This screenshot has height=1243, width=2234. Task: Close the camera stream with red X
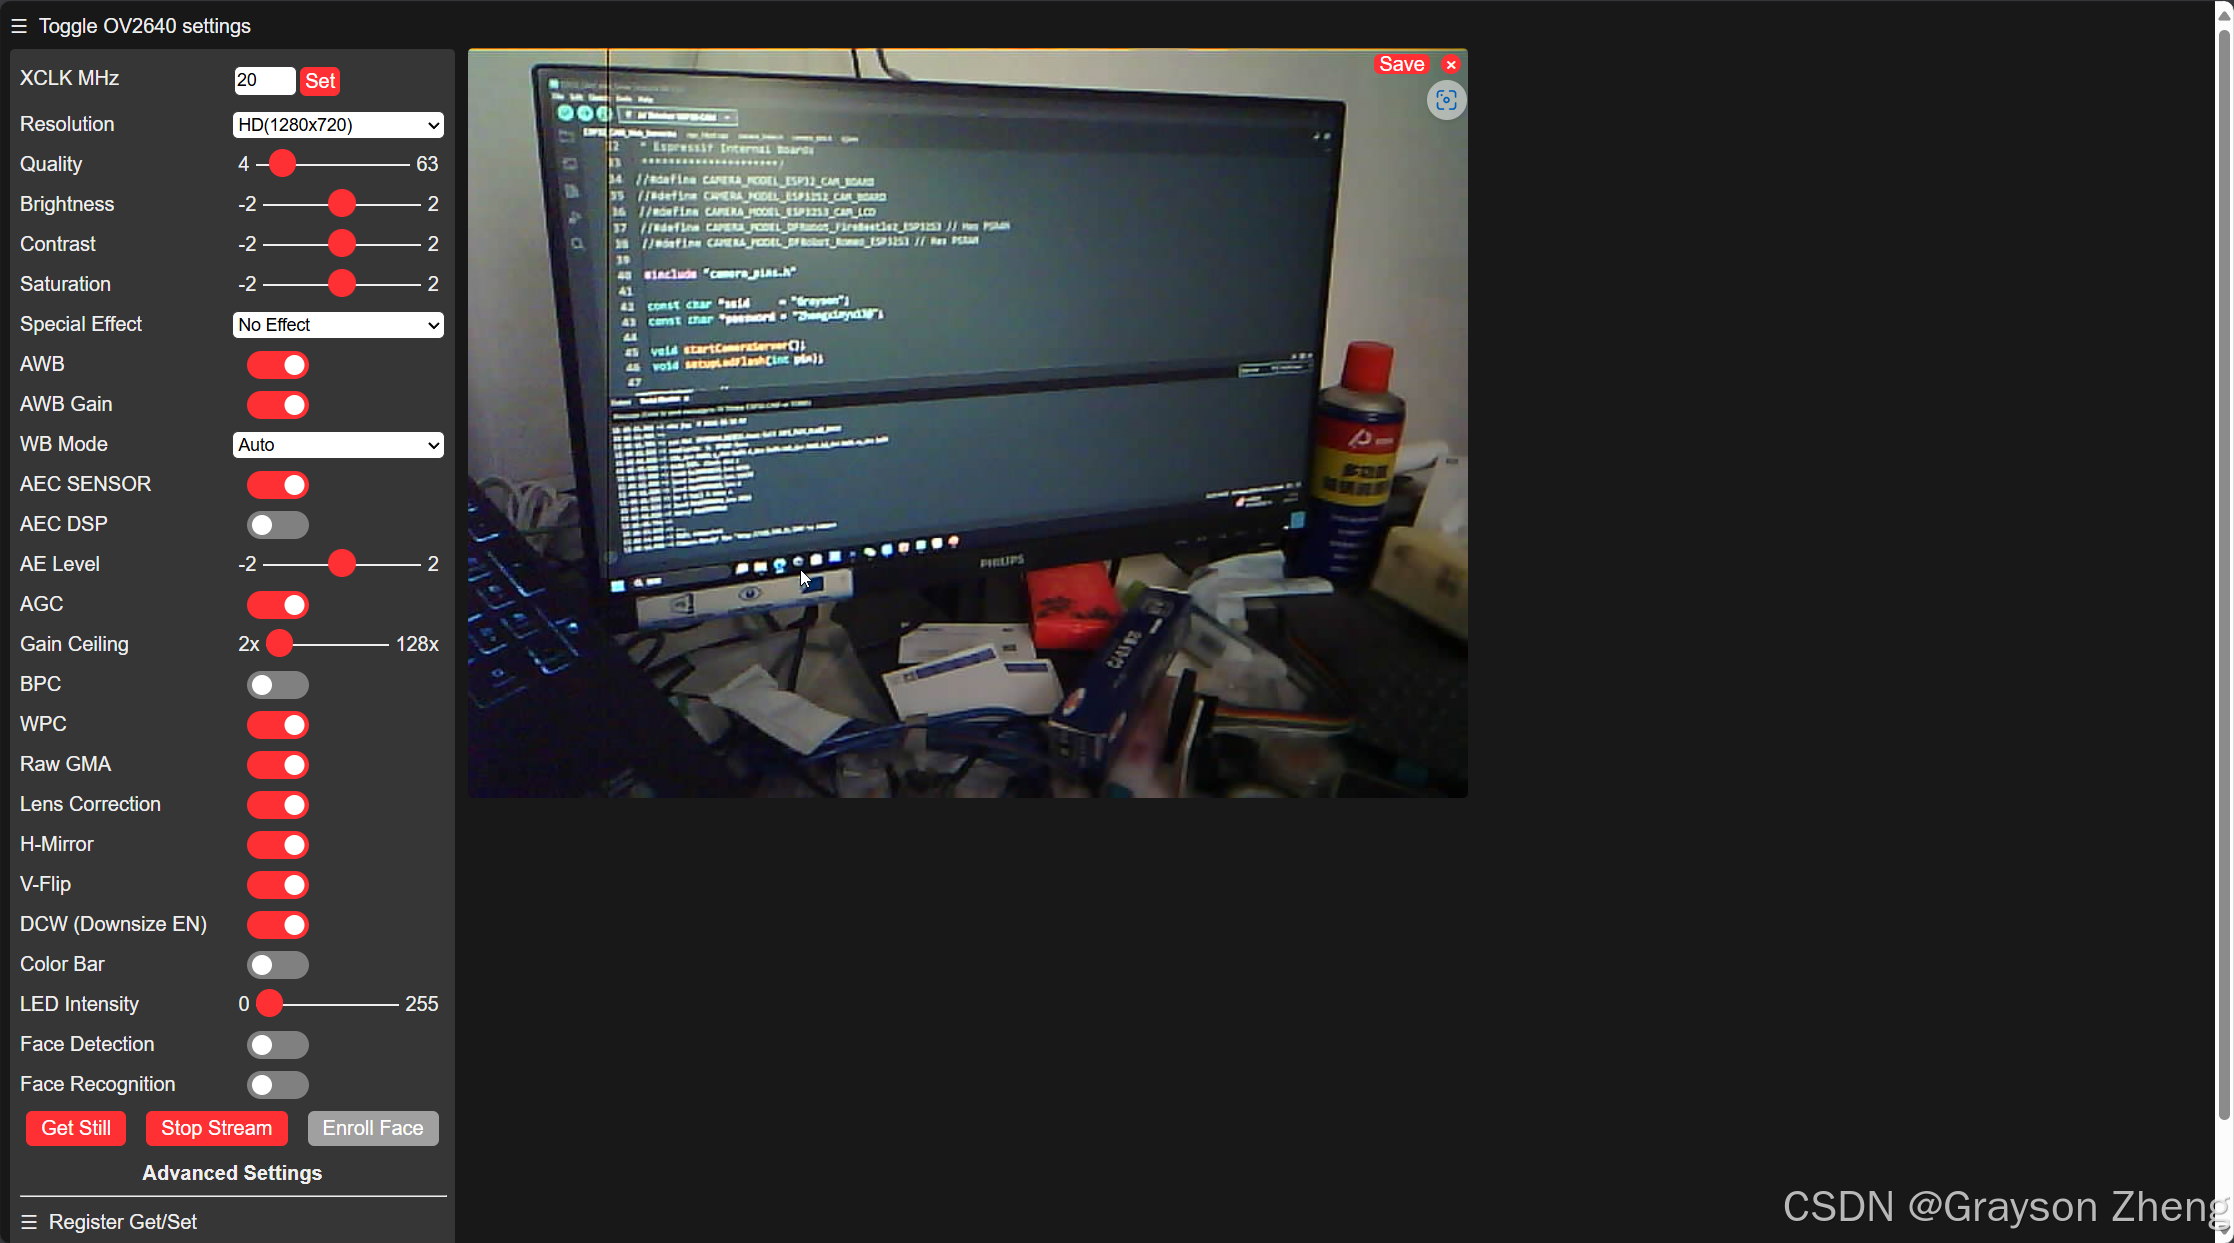pyautogui.click(x=1451, y=65)
